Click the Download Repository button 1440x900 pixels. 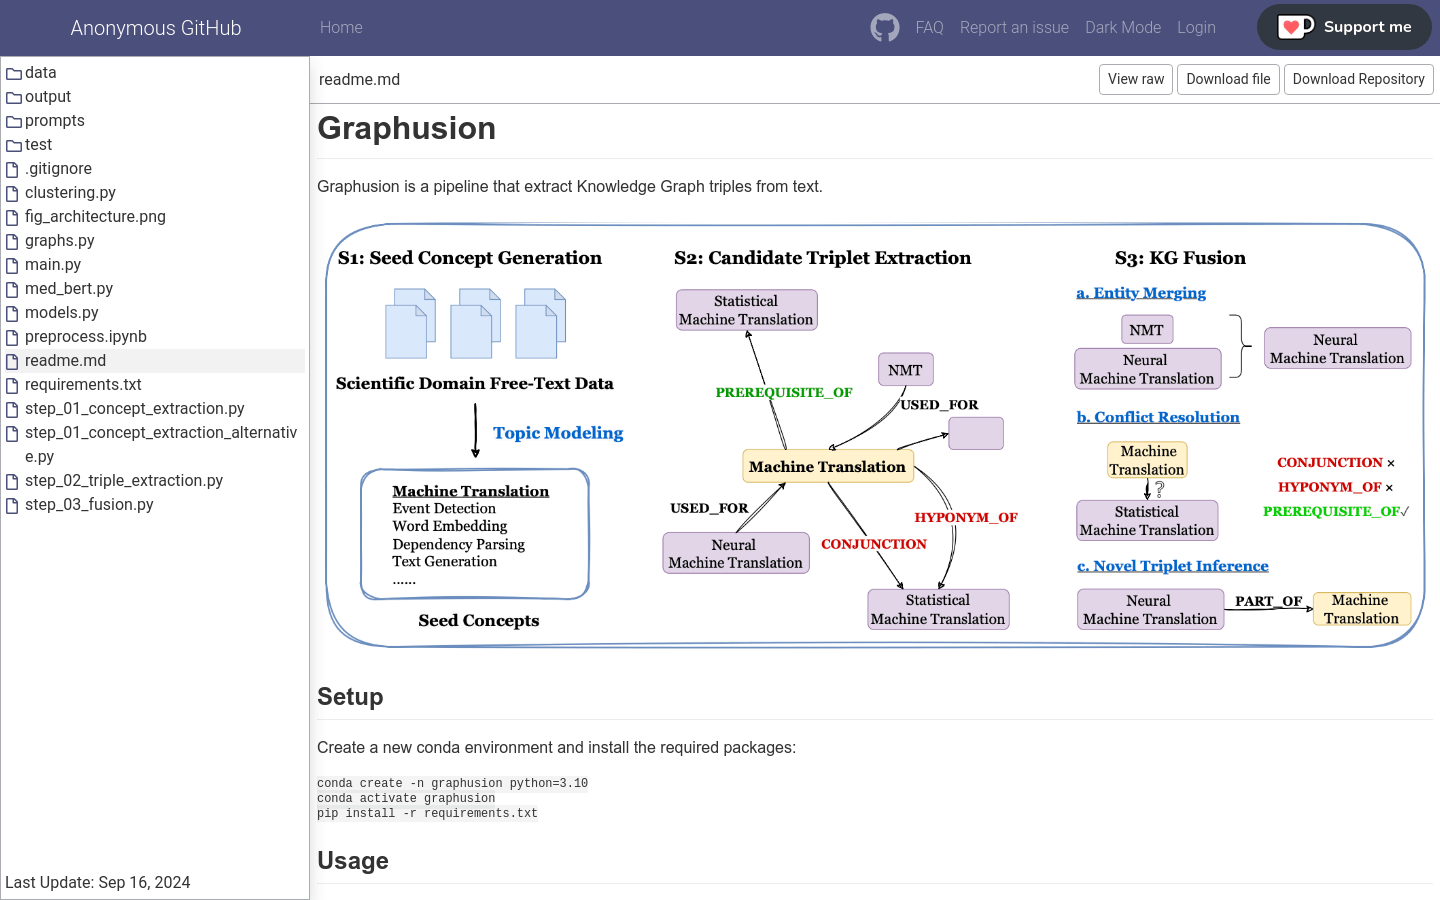[x=1358, y=79]
